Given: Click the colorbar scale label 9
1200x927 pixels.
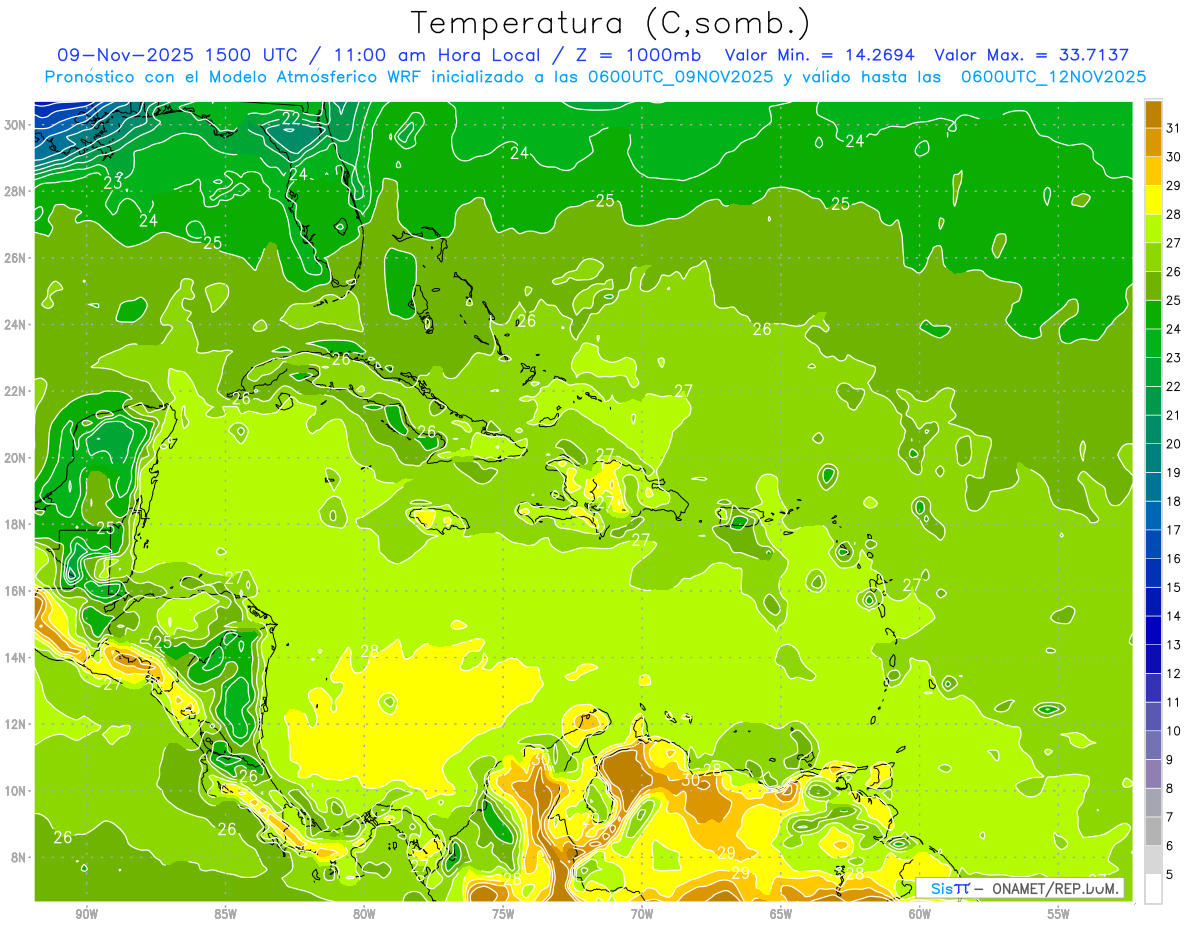Looking at the screenshot, I should pyautogui.click(x=1171, y=760).
